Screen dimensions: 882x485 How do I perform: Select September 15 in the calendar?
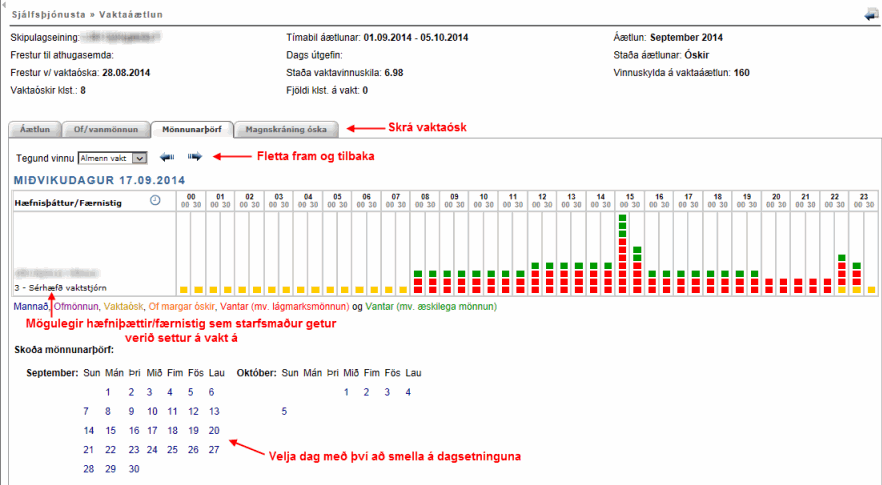[111, 430]
